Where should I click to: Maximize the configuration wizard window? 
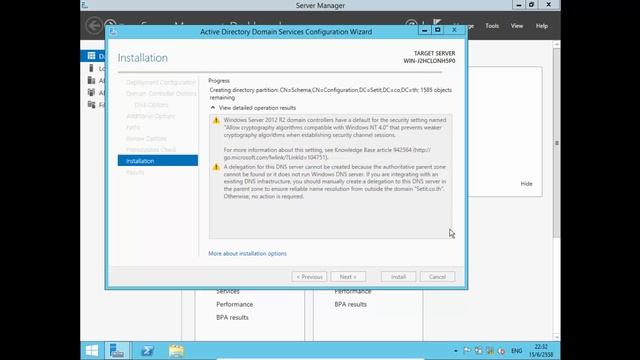(x=438, y=30)
